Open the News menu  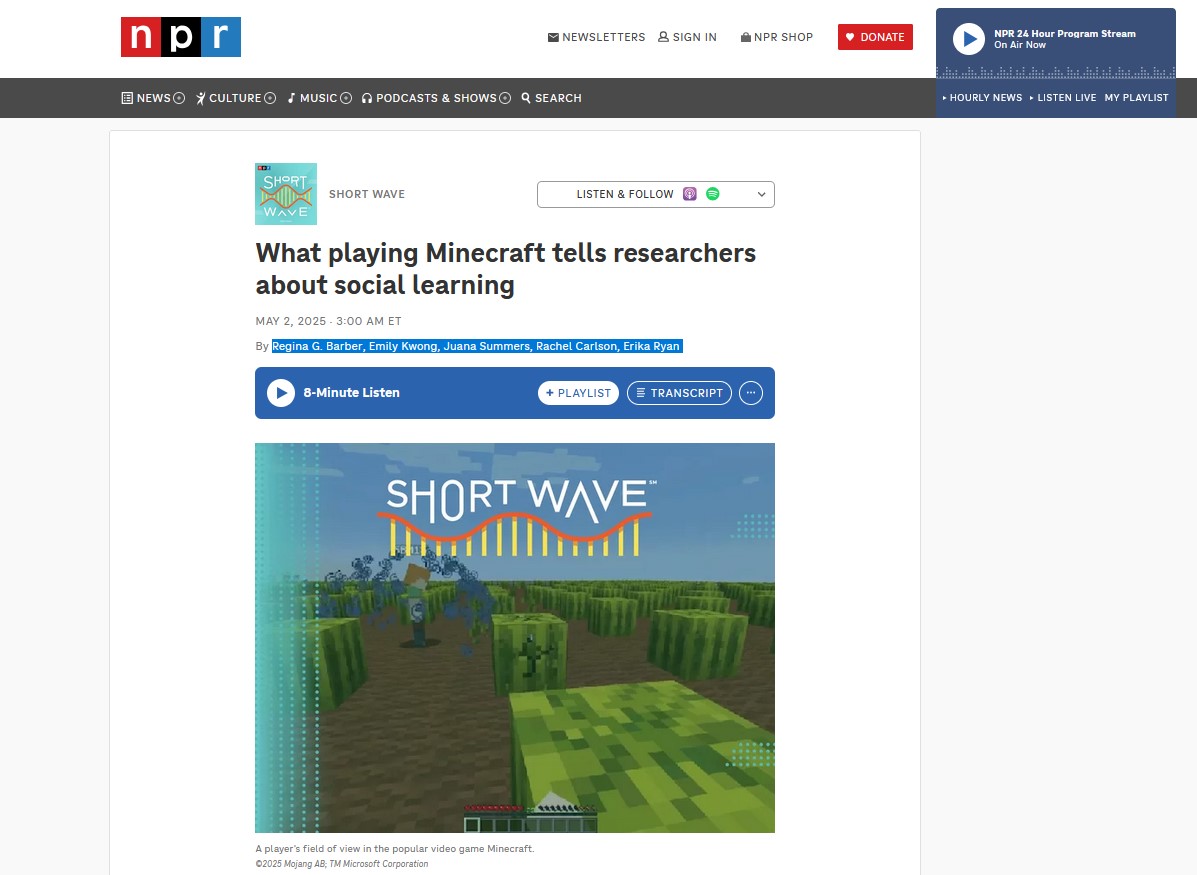click(x=146, y=98)
